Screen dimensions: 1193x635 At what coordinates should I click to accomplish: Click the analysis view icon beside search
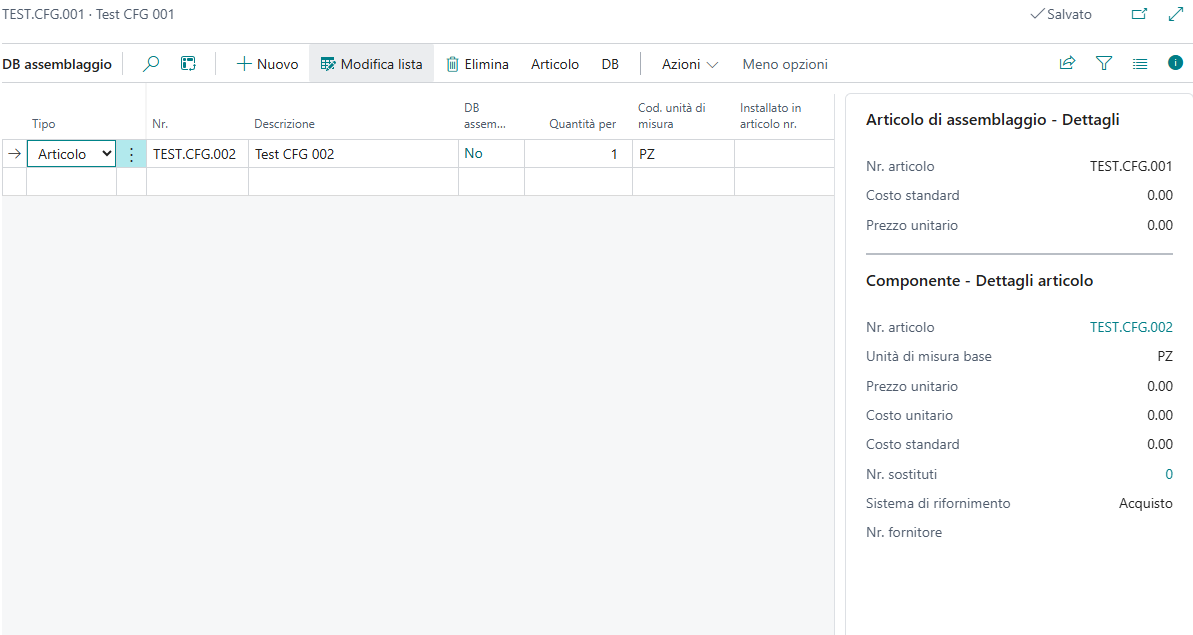[x=188, y=64]
